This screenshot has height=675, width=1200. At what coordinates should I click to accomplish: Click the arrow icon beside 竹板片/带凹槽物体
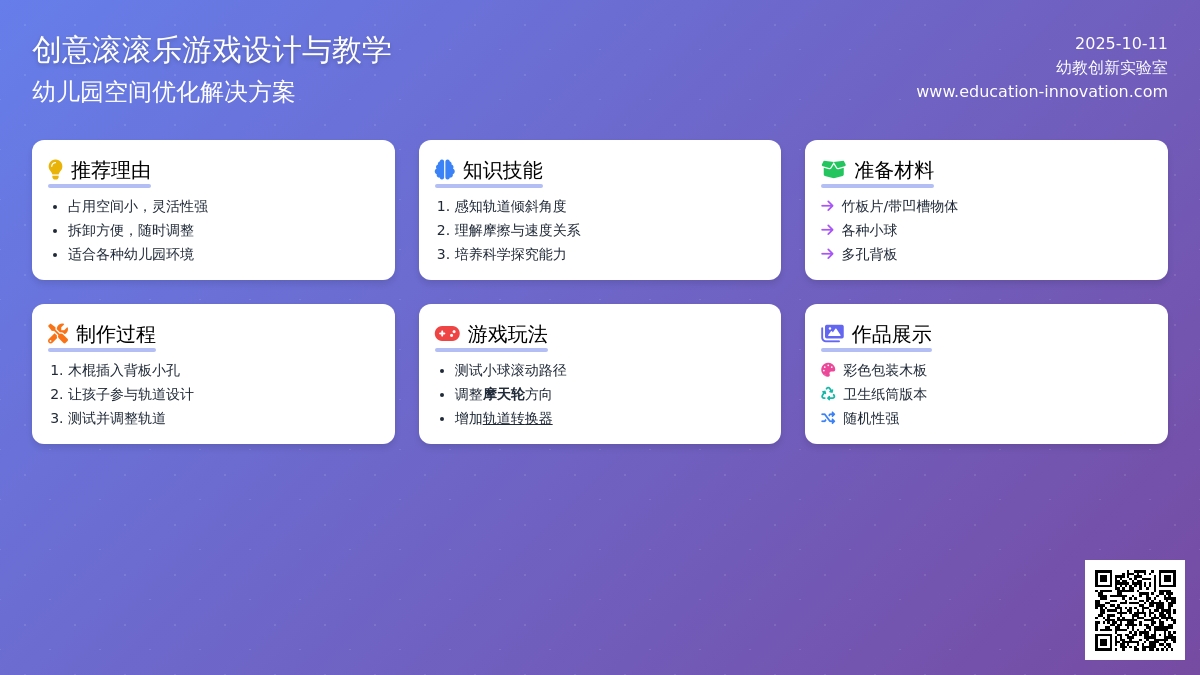(827, 206)
